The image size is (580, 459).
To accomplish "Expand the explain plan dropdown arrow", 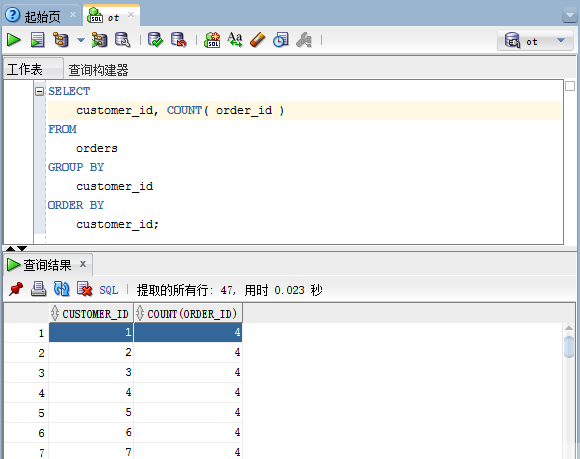I will click(81, 40).
